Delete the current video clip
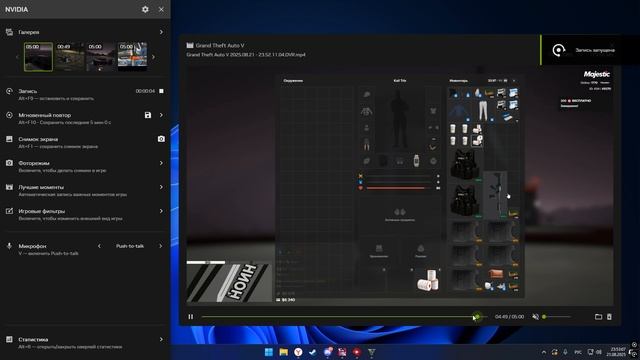Viewport: 640px width, 360px height. 609,317
